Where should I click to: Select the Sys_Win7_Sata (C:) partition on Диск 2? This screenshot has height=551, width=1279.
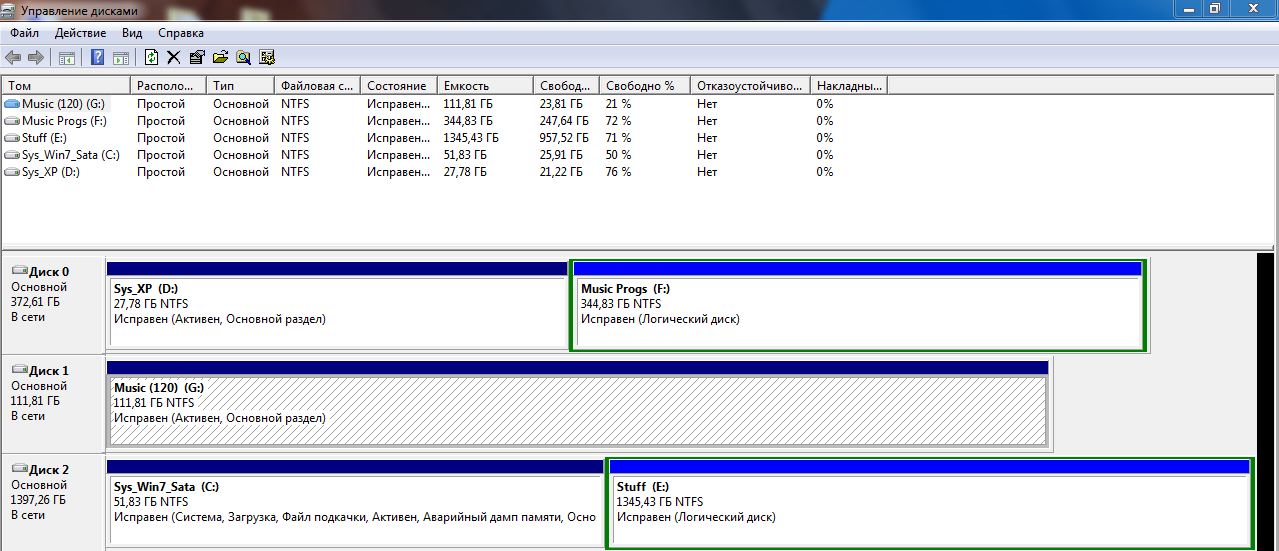(355, 505)
